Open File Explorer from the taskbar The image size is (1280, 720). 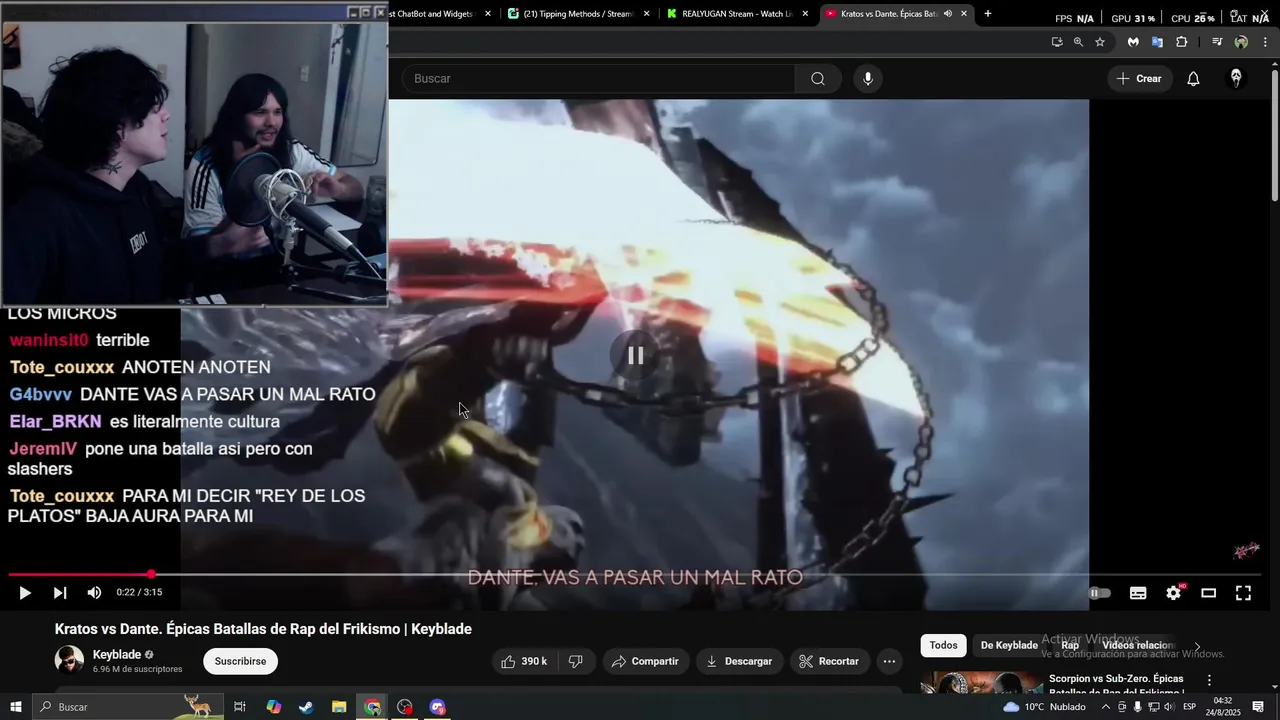pyautogui.click(x=339, y=707)
